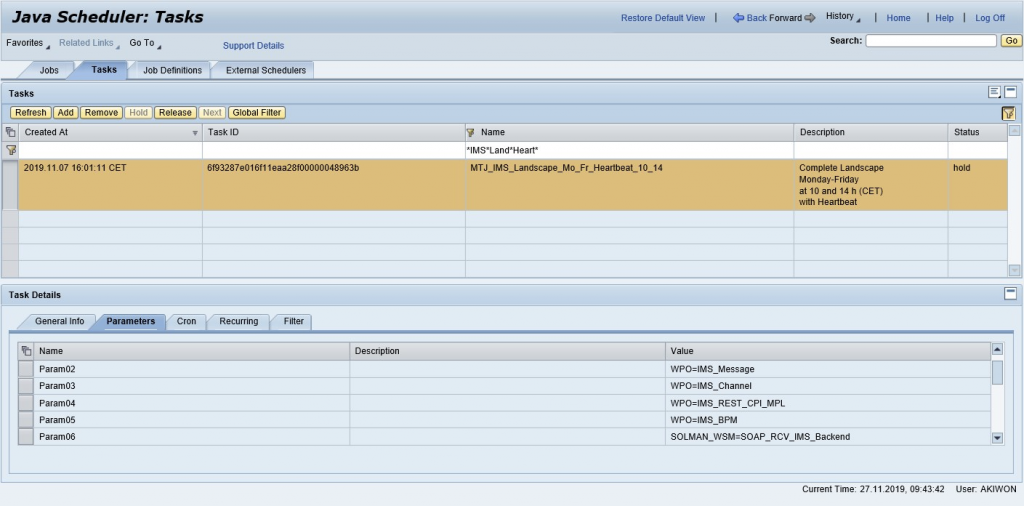Open the External Schedulers tab
Screen dimensions: 1024x506
[x=266, y=70]
